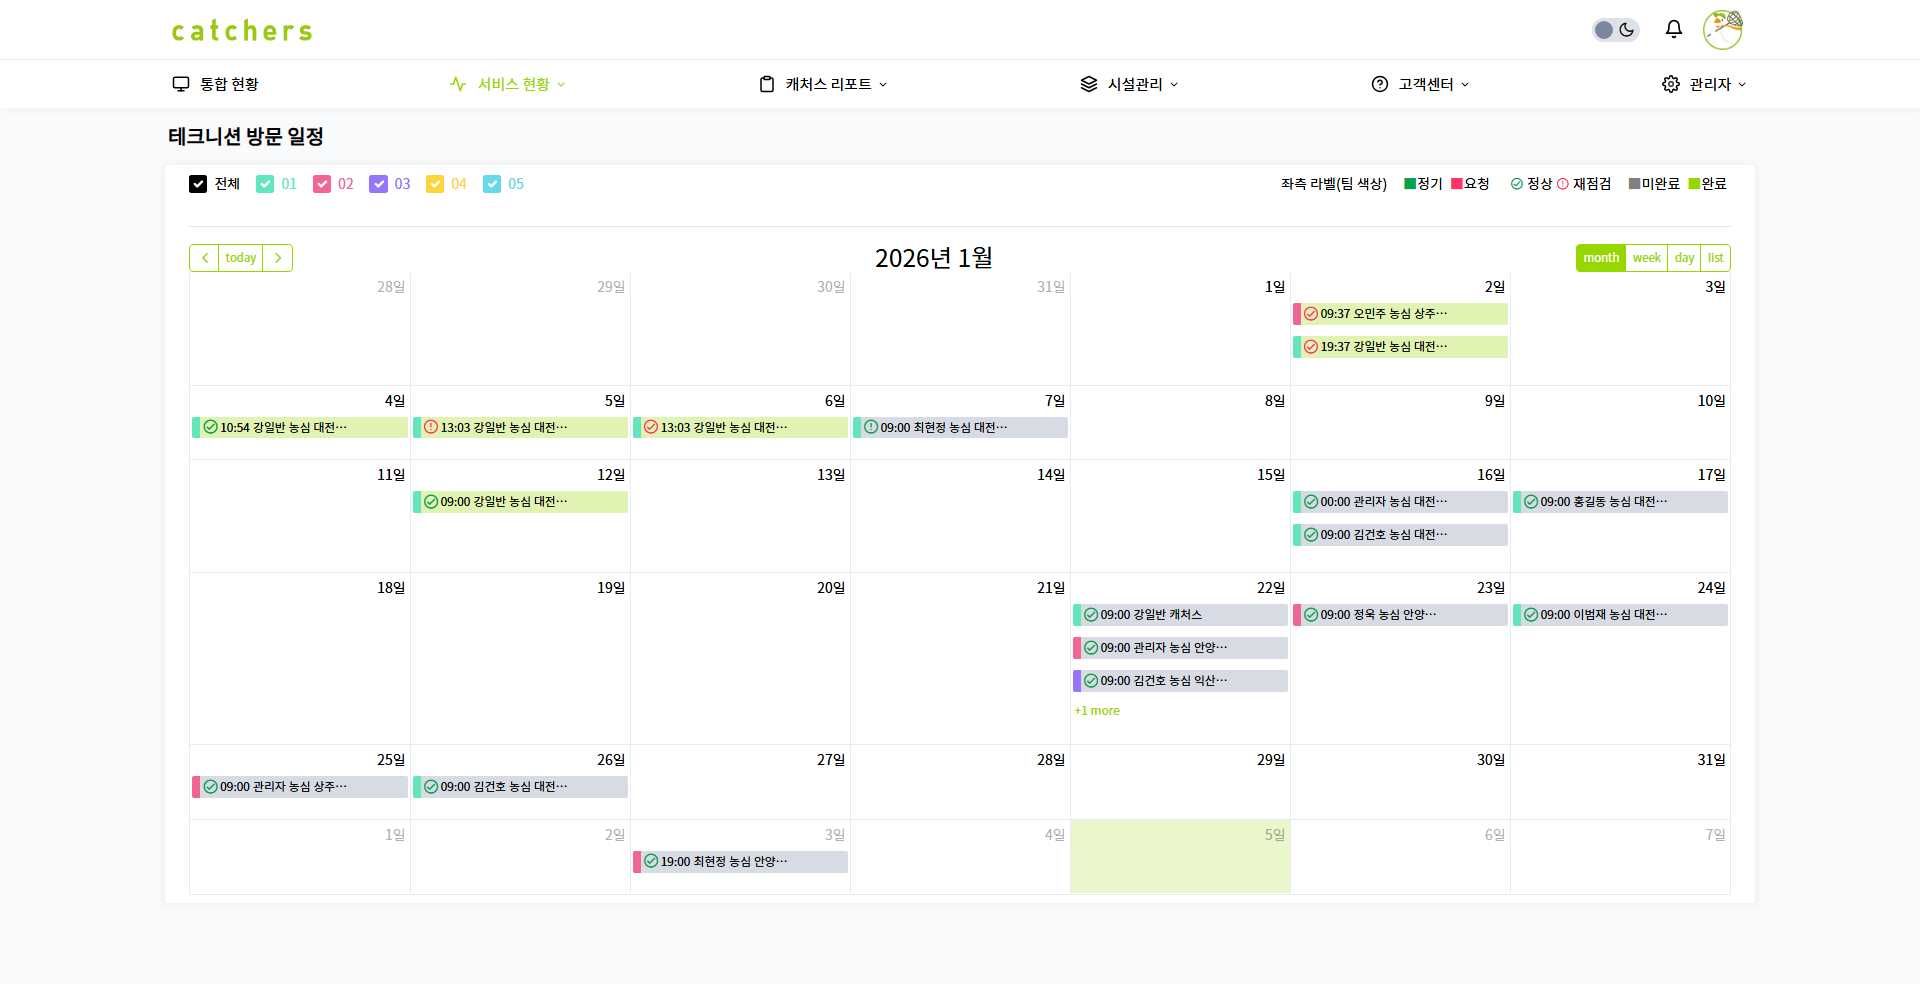The image size is (1920, 984).
Task: Open the 09:37 오민주 event on 2일
Action: point(1400,314)
